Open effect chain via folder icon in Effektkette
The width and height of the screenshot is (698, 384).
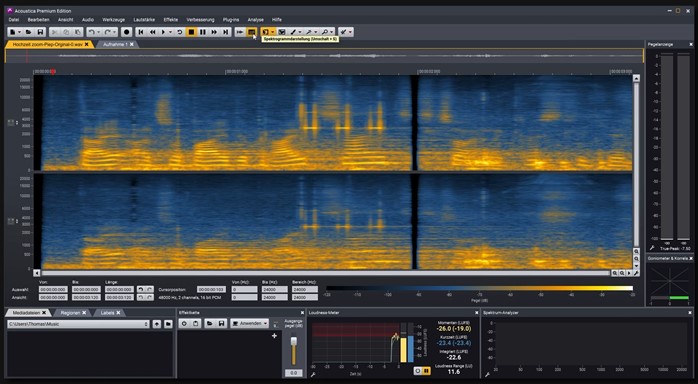coord(210,323)
